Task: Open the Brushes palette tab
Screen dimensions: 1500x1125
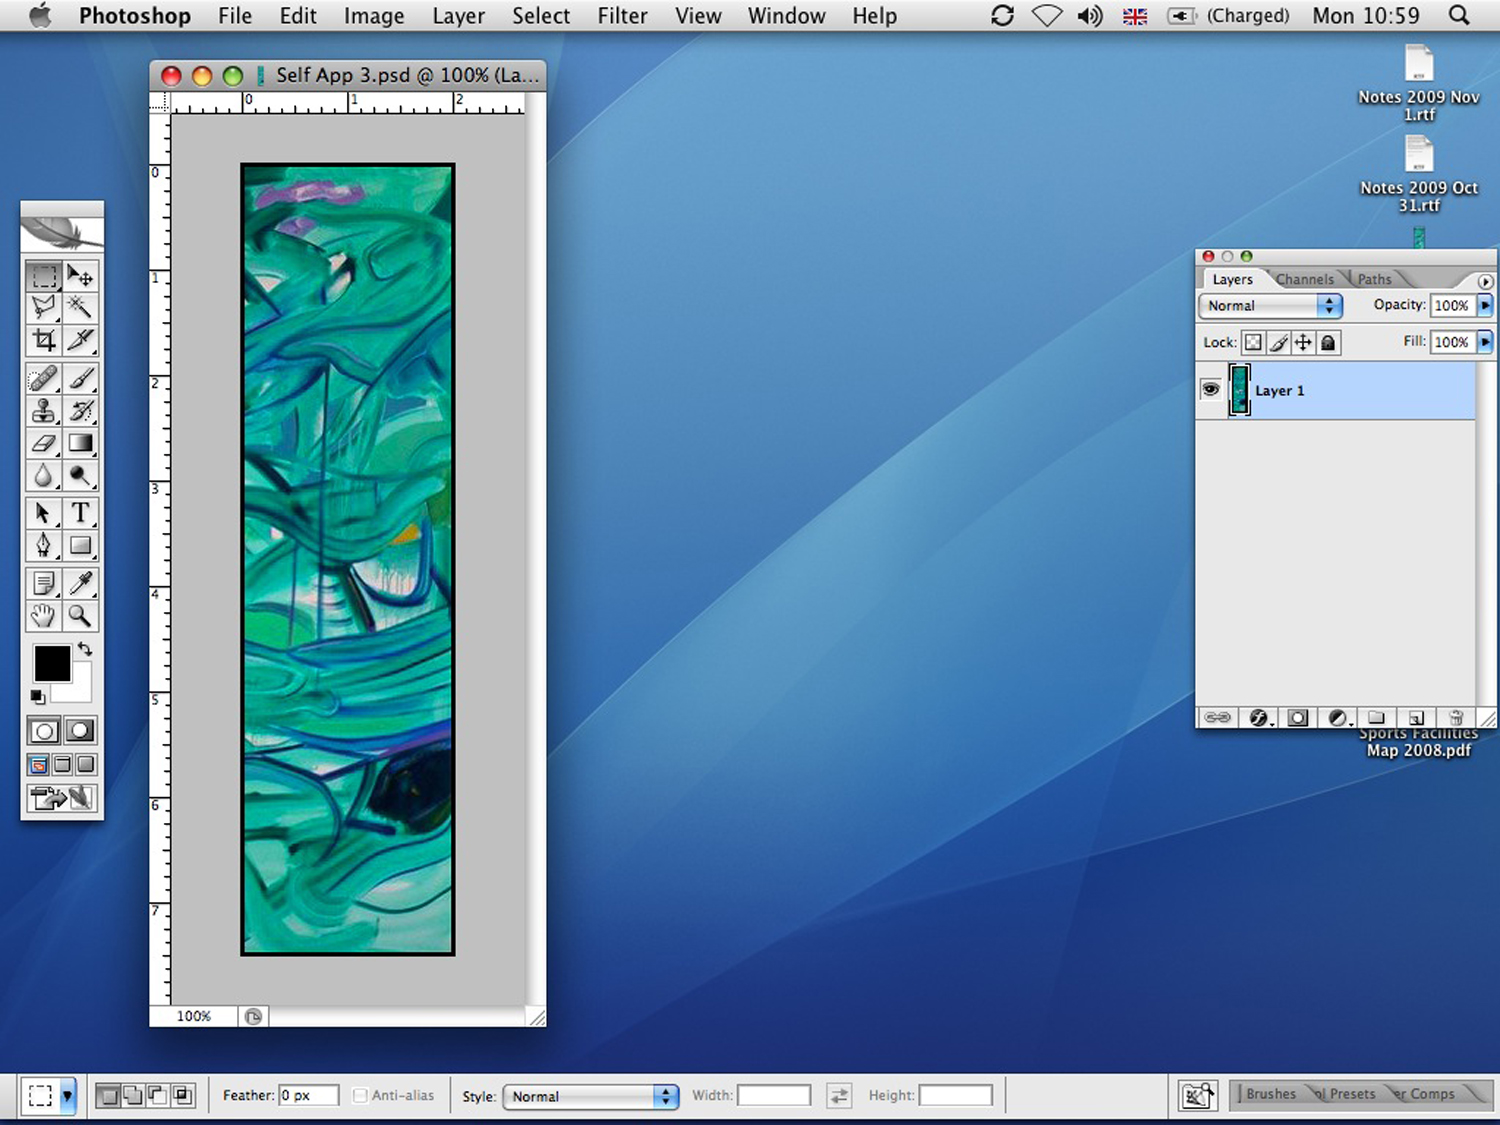Action: [x=1270, y=1094]
